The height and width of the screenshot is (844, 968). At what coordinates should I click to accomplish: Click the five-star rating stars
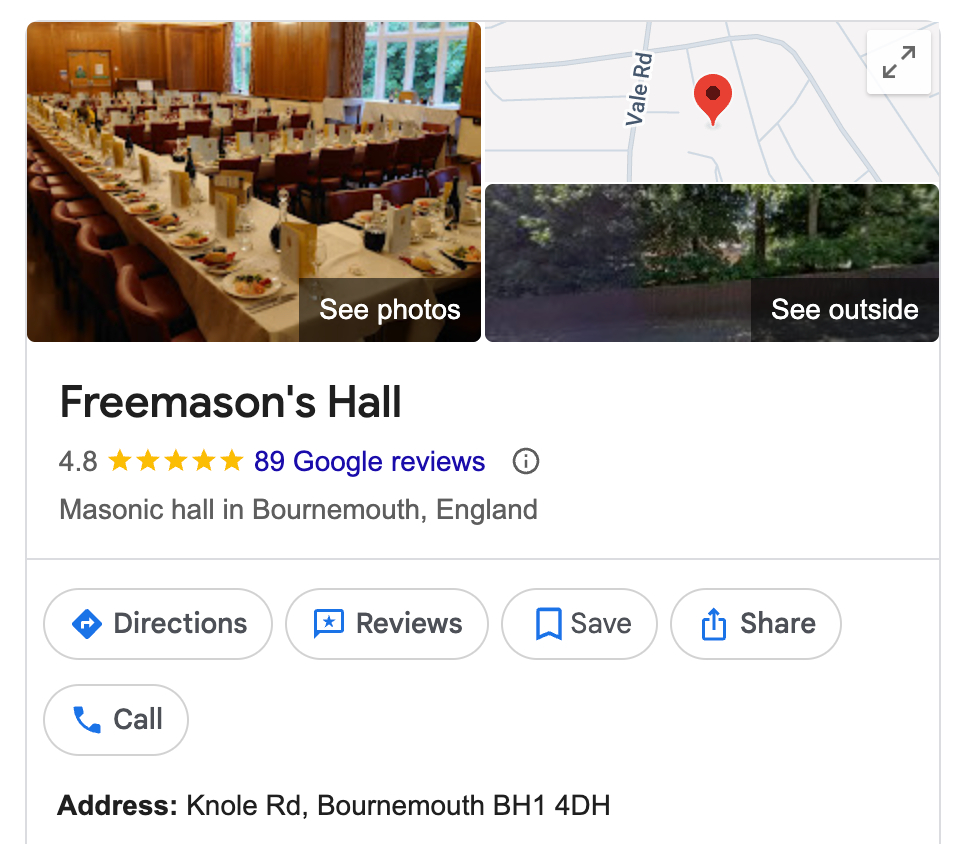click(x=175, y=461)
